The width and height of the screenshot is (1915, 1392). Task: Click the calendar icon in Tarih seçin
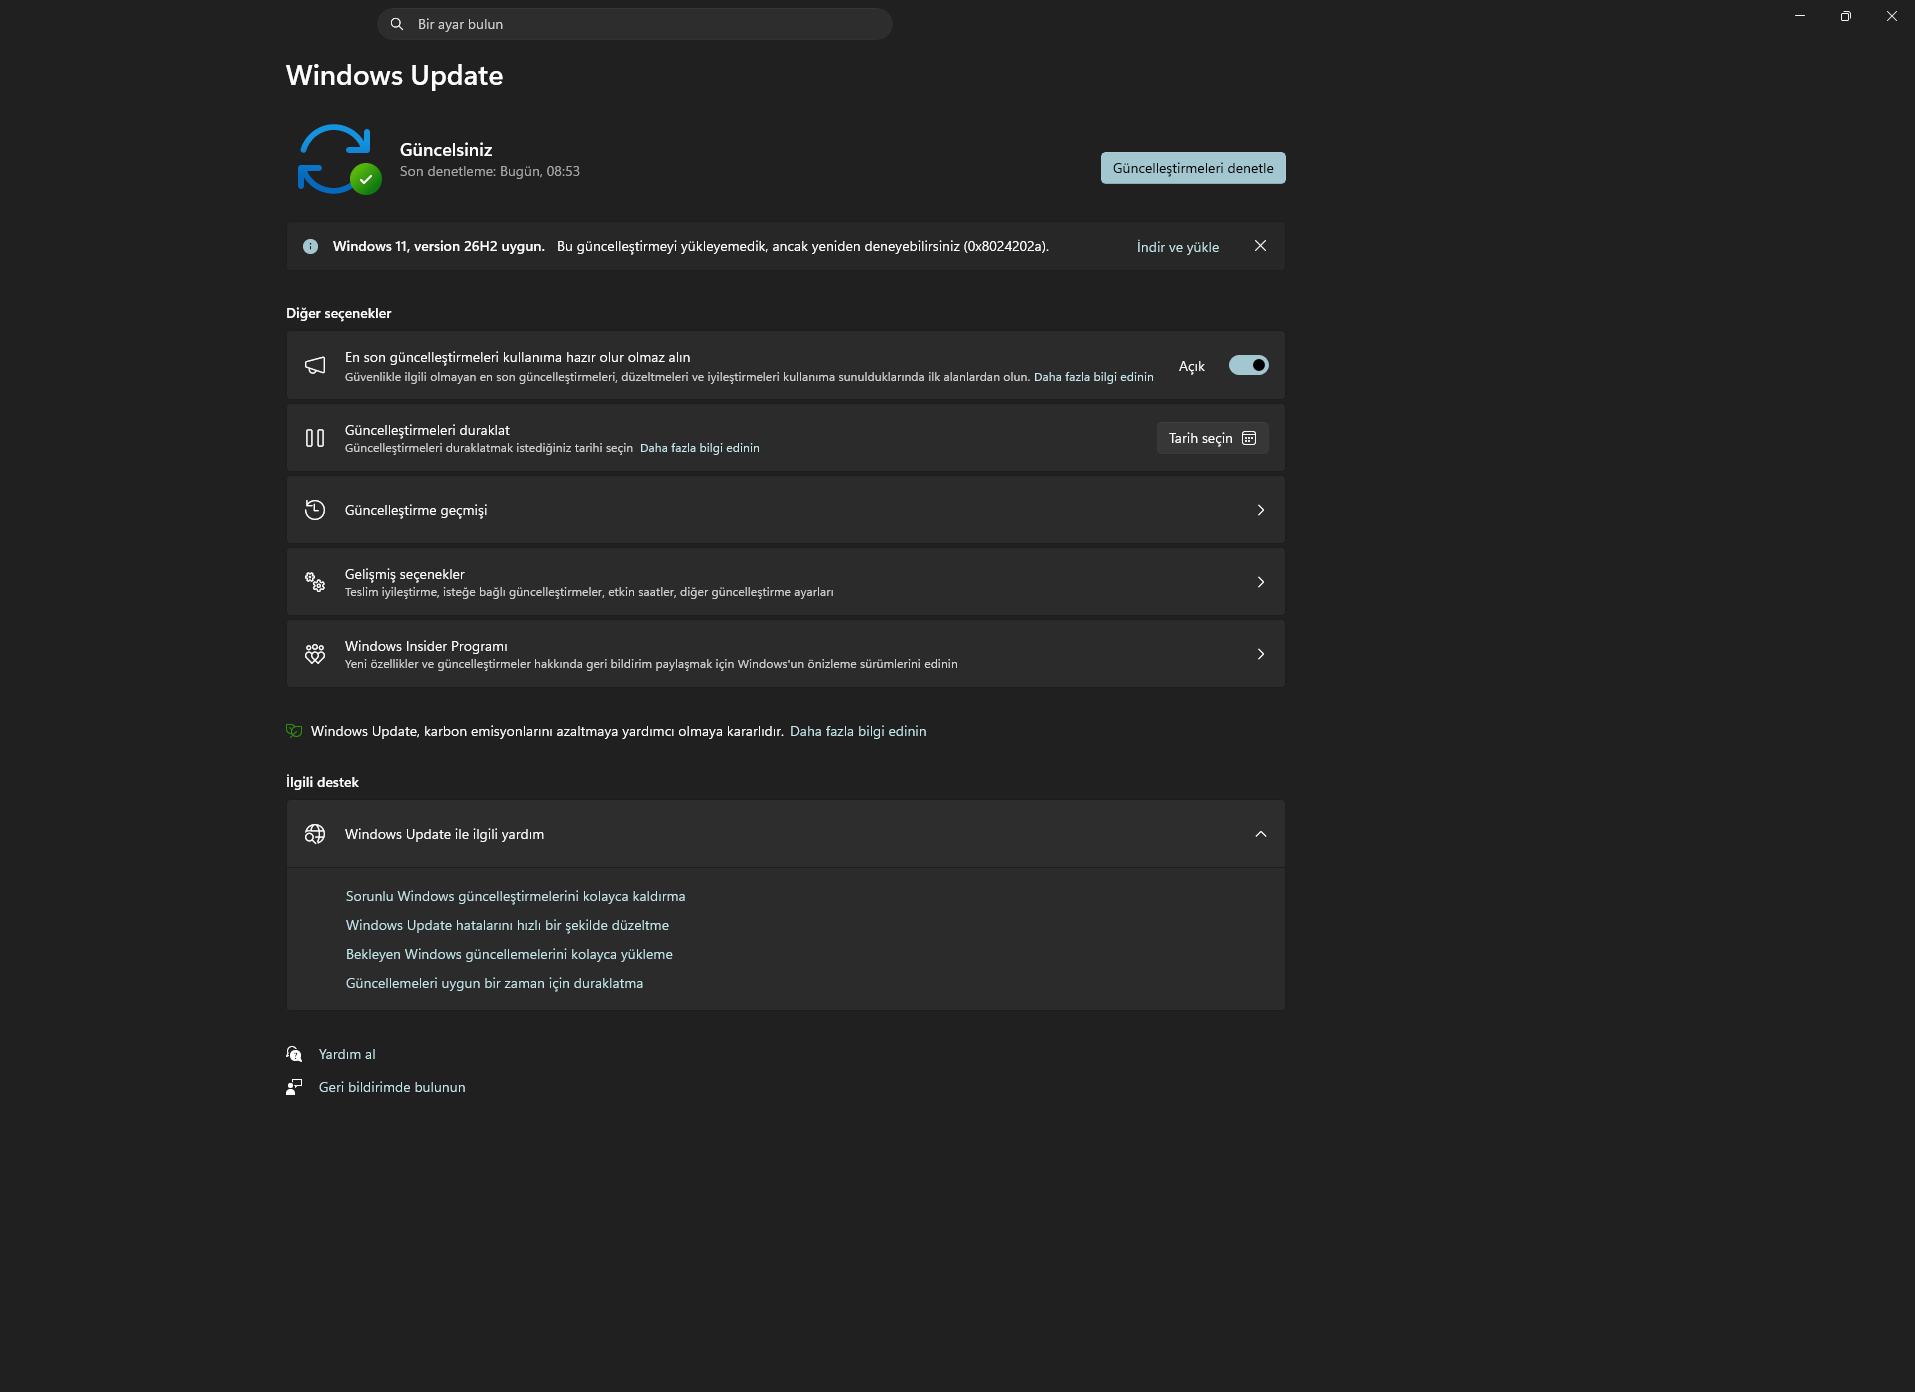[1249, 438]
